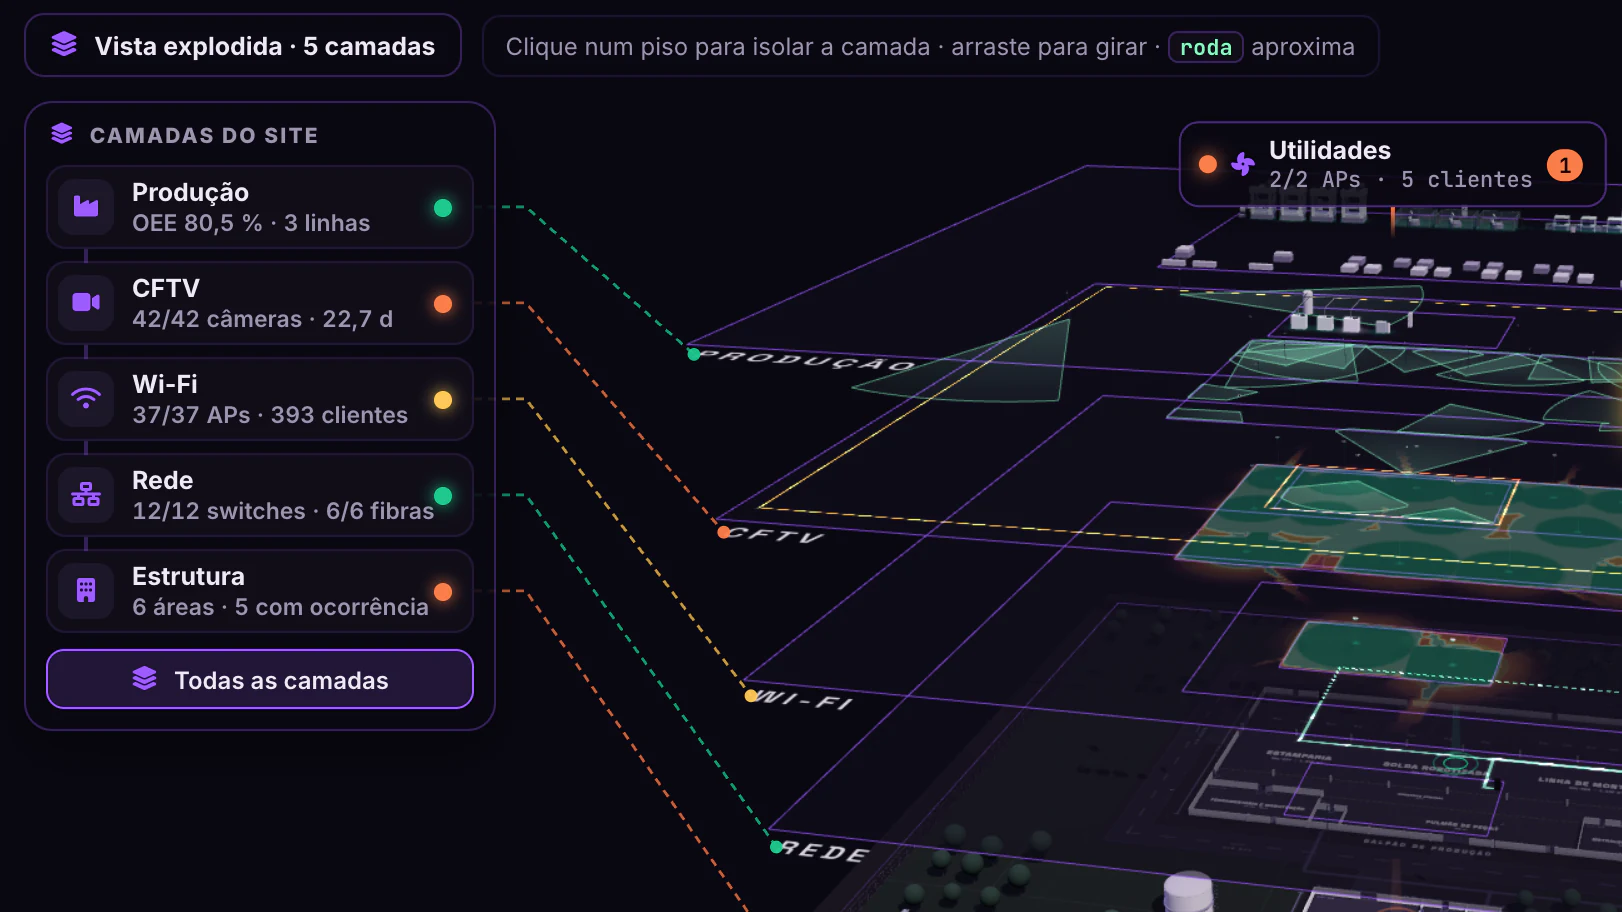
Task: Isolate the CFTV layer card
Action: 260,303
